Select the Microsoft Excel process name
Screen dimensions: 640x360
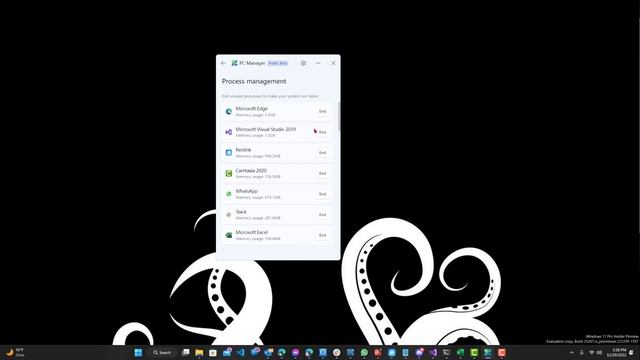coord(251,232)
